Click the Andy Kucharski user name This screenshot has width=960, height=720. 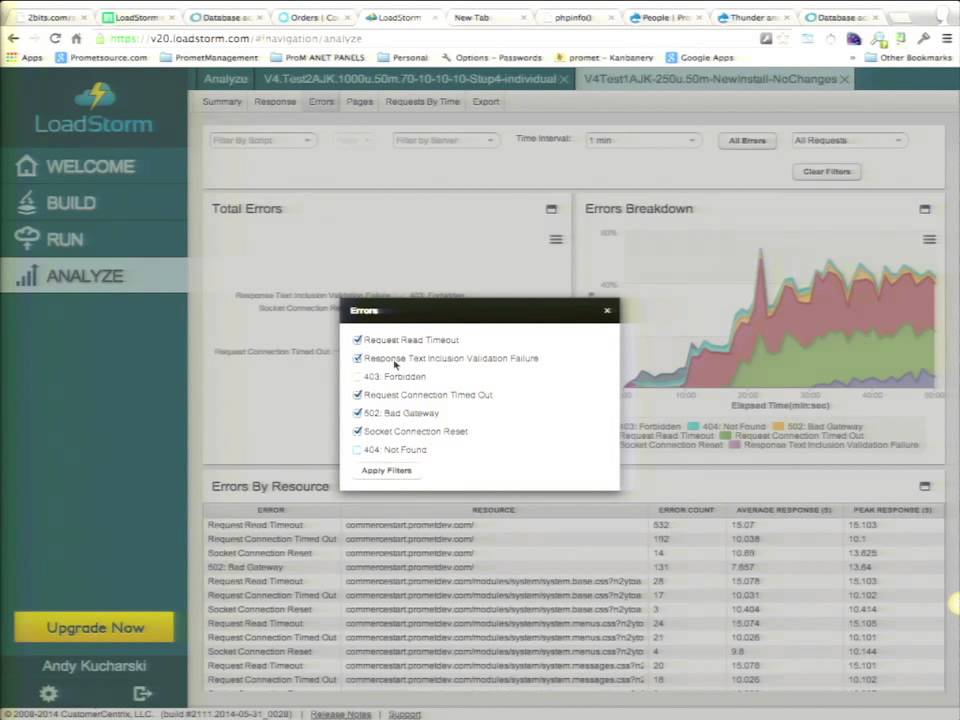tap(94, 666)
